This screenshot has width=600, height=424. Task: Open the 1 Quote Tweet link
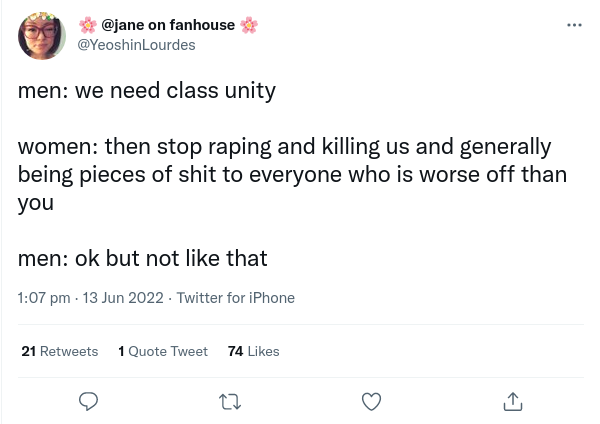pyautogui.click(x=163, y=351)
